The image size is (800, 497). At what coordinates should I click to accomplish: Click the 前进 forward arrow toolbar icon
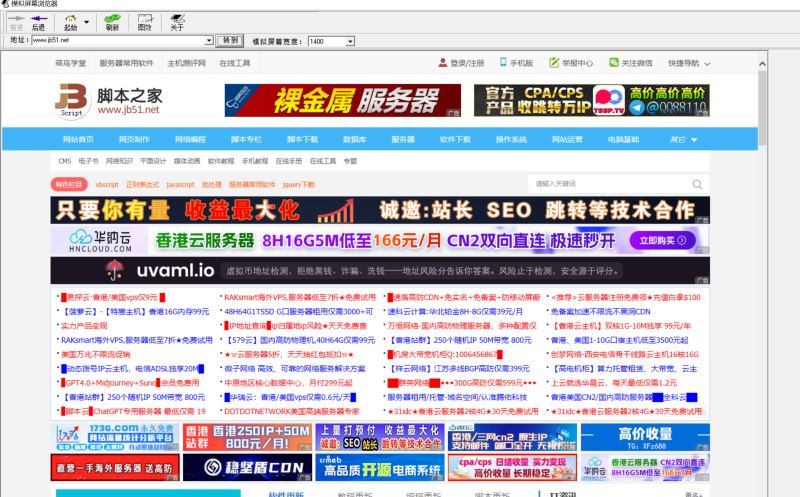pyautogui.click(x=16, y=19)
